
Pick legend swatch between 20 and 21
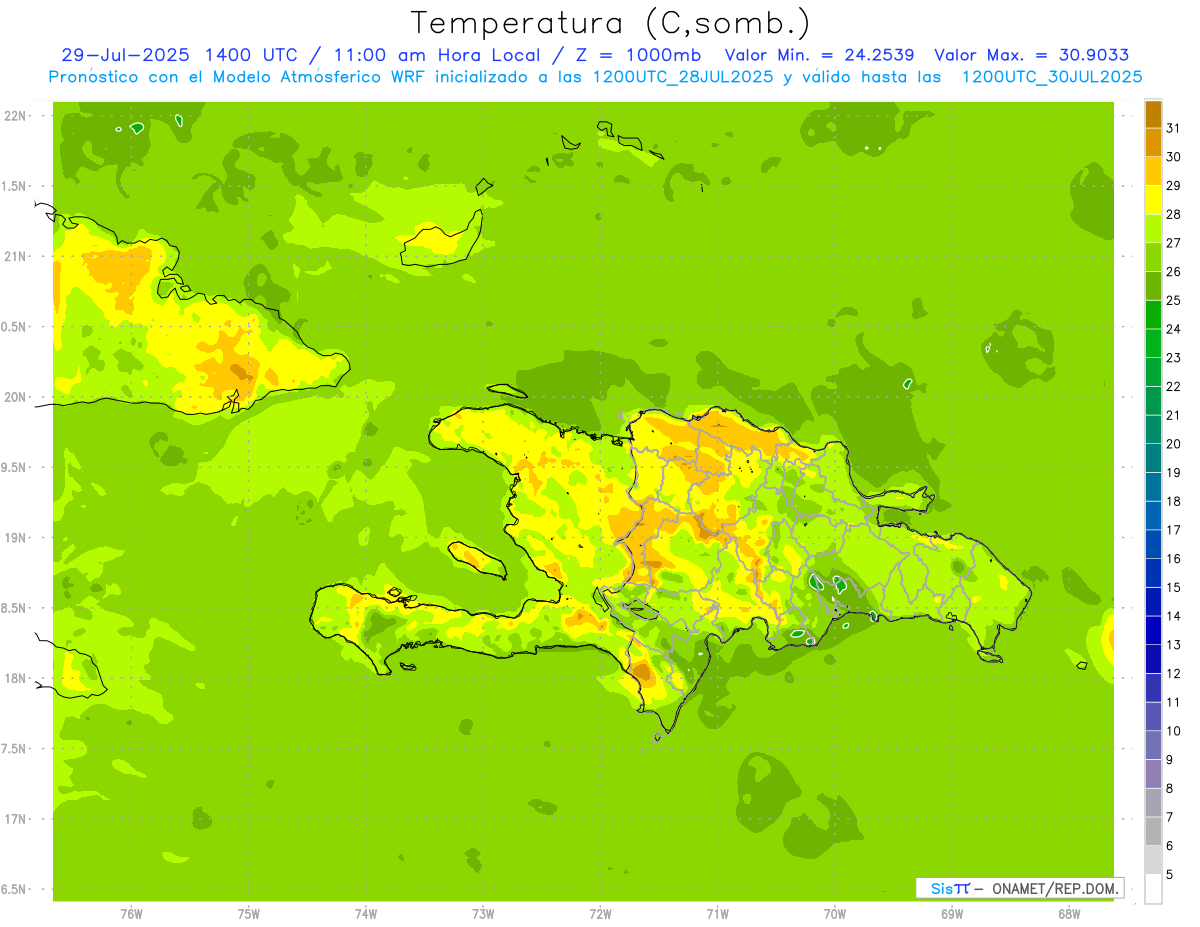click(x=1153, y=429)
